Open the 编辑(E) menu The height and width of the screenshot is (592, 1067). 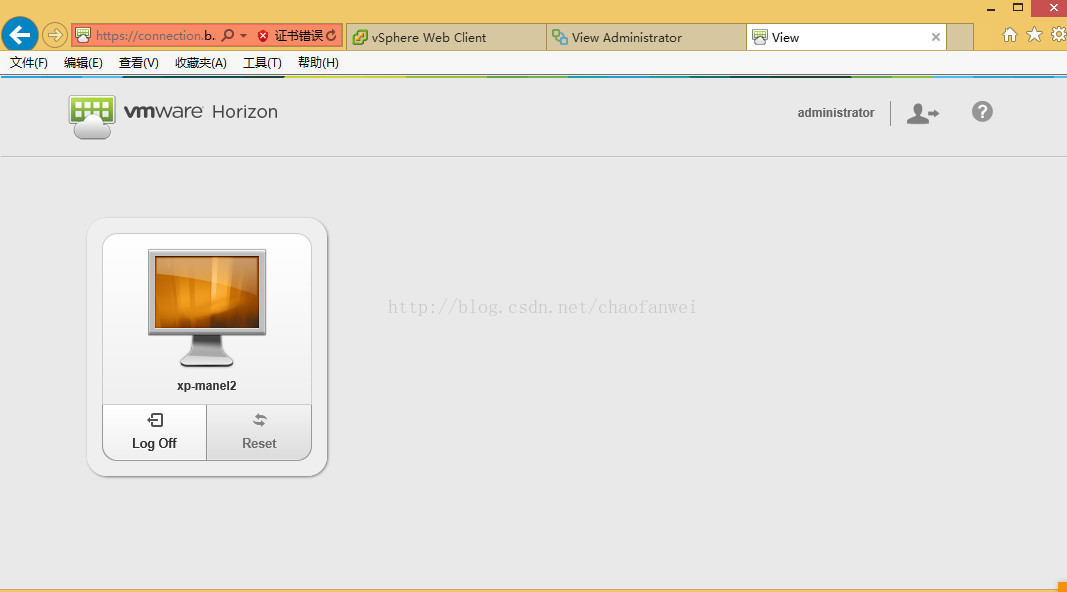[83, 63]
